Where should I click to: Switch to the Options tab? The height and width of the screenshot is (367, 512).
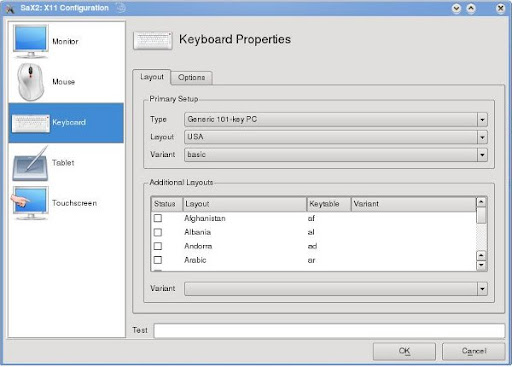[191, 78]
